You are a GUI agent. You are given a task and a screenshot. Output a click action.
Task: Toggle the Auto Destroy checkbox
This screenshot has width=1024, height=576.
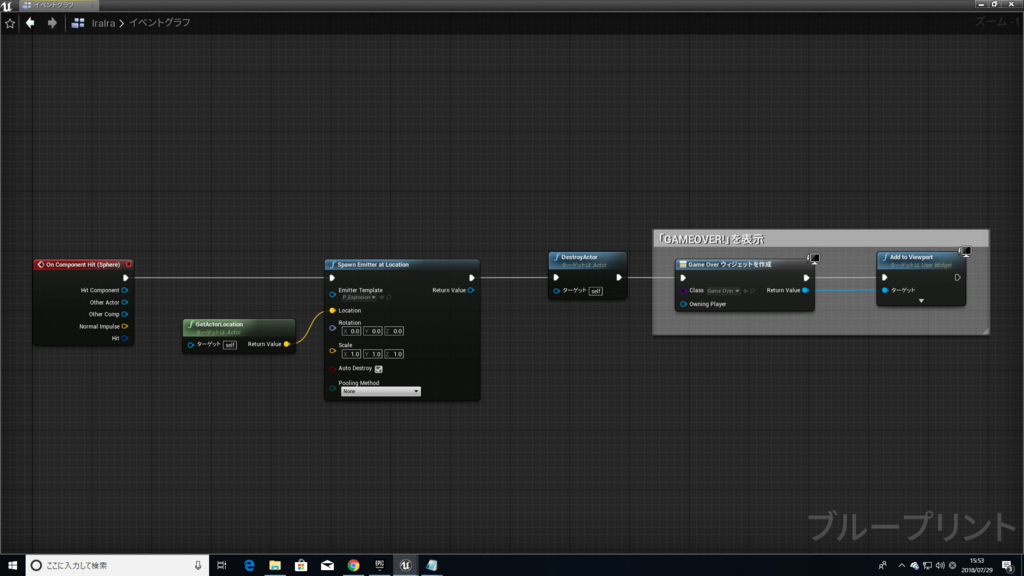point(379,369)
